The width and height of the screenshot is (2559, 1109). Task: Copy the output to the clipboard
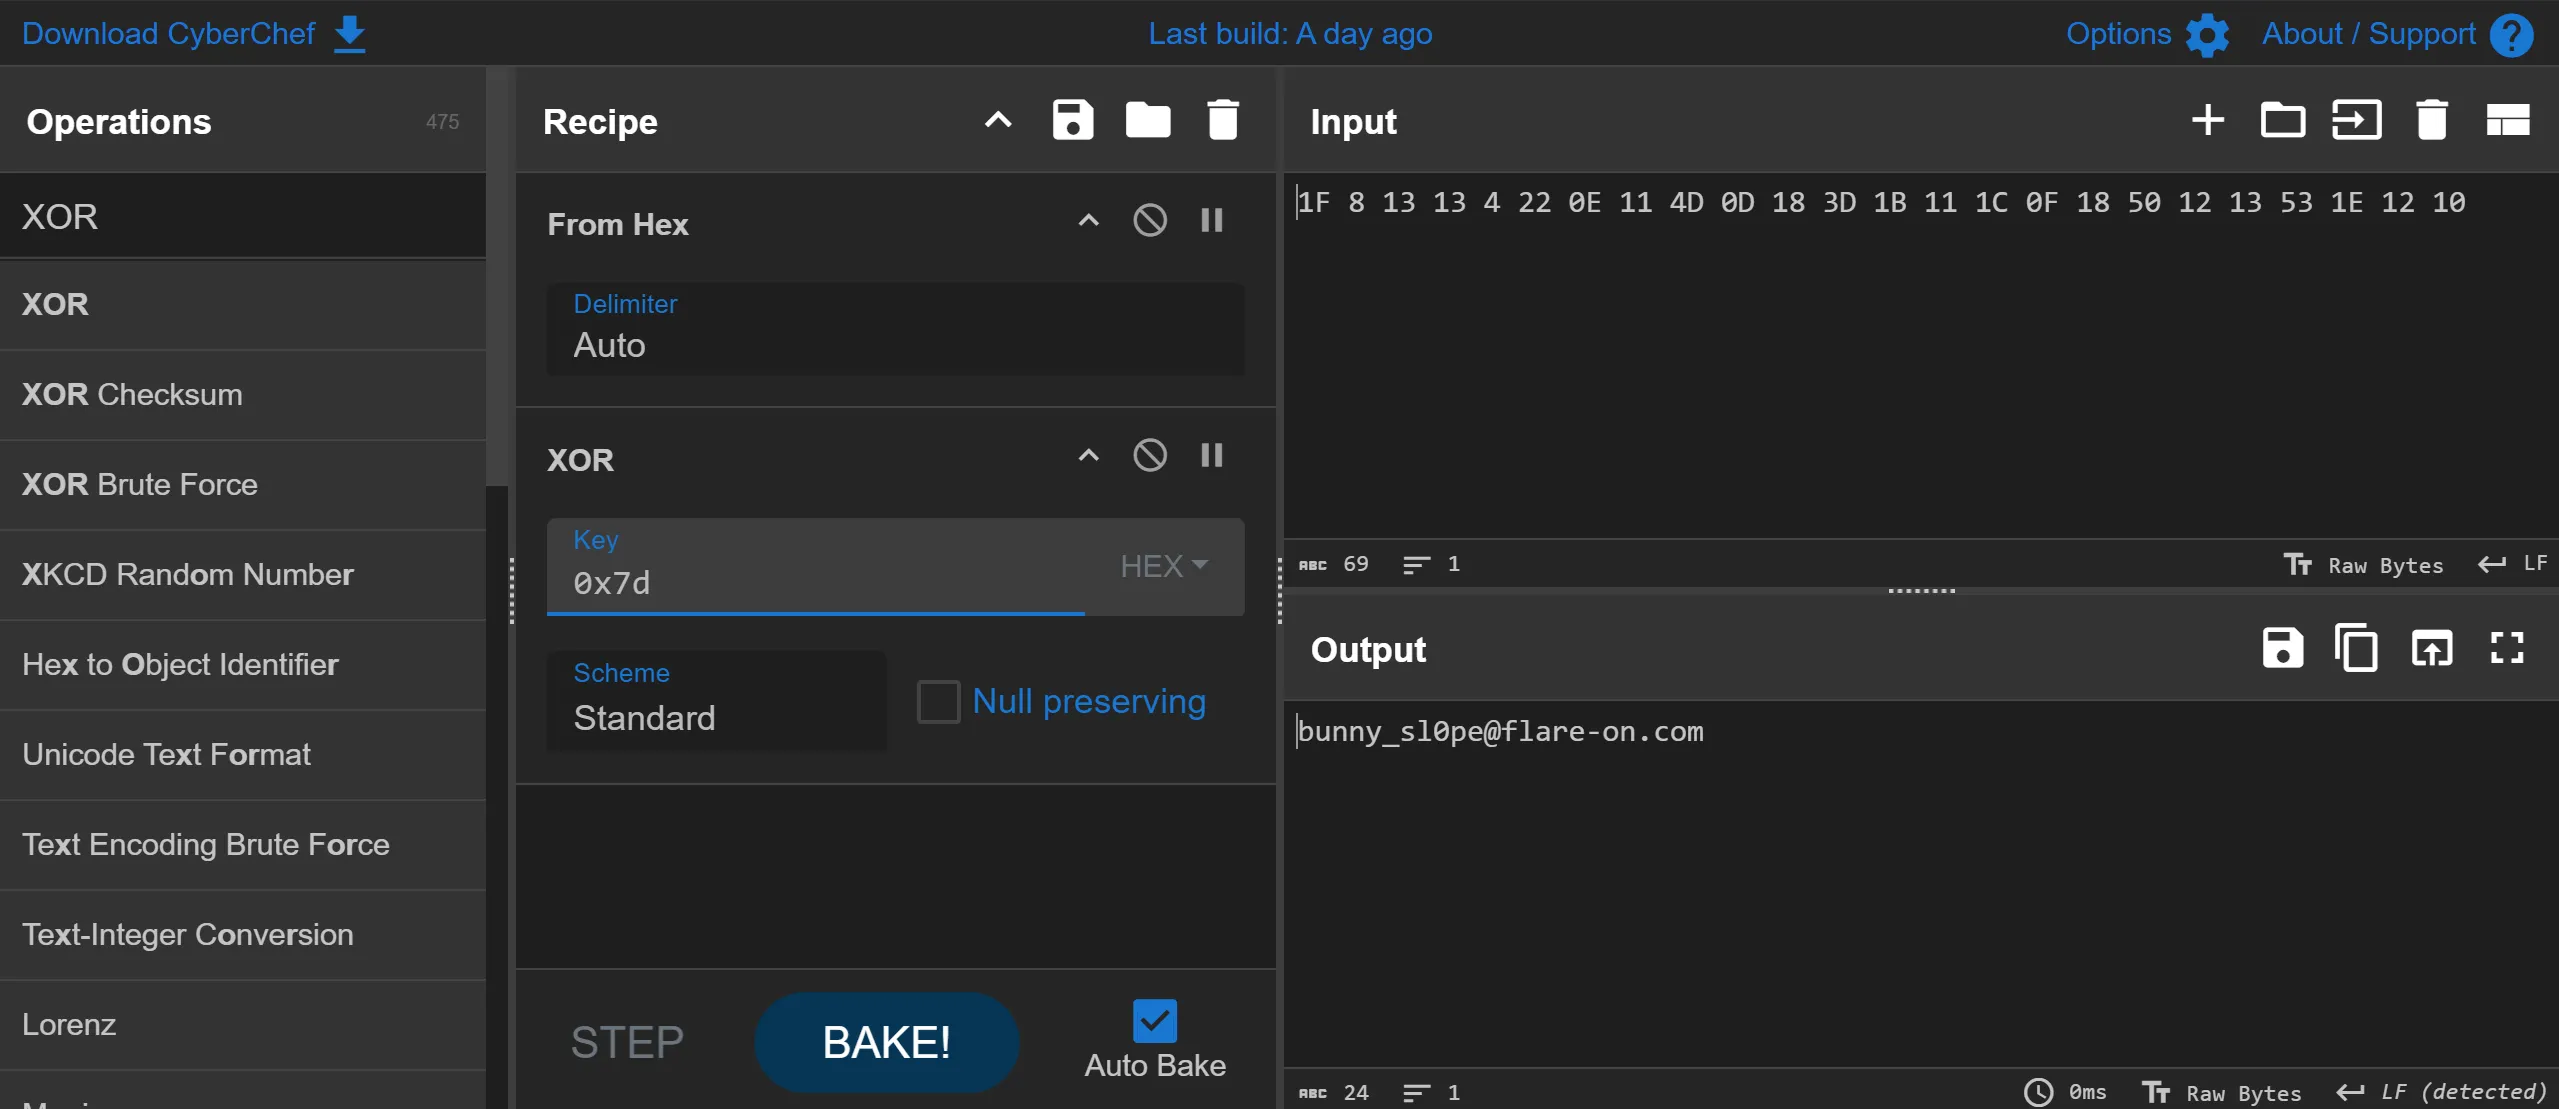tap(2356, 648)
